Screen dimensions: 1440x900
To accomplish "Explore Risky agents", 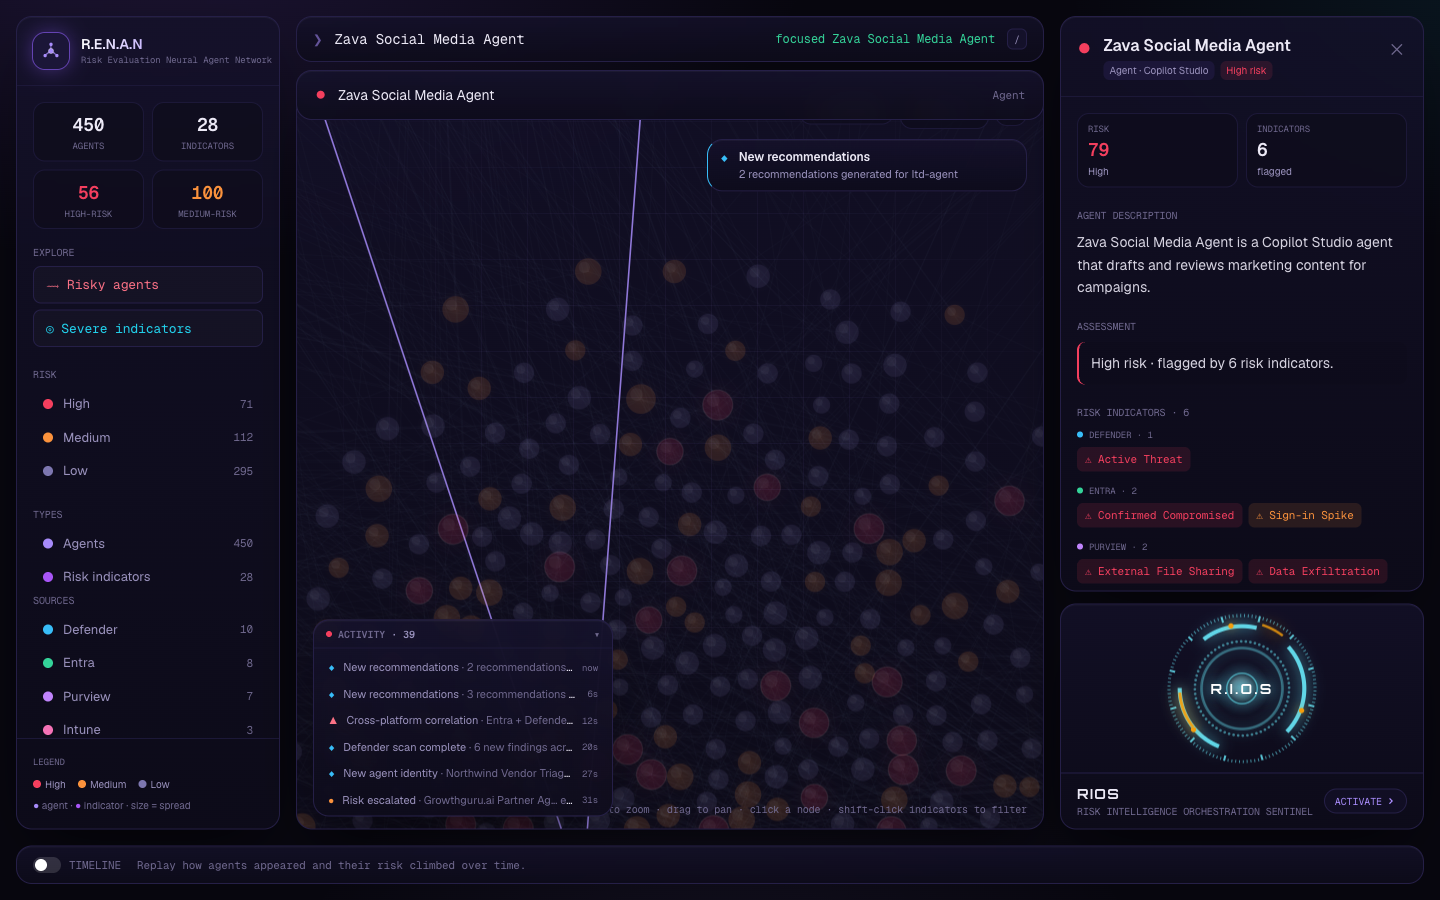I will 148,285.
